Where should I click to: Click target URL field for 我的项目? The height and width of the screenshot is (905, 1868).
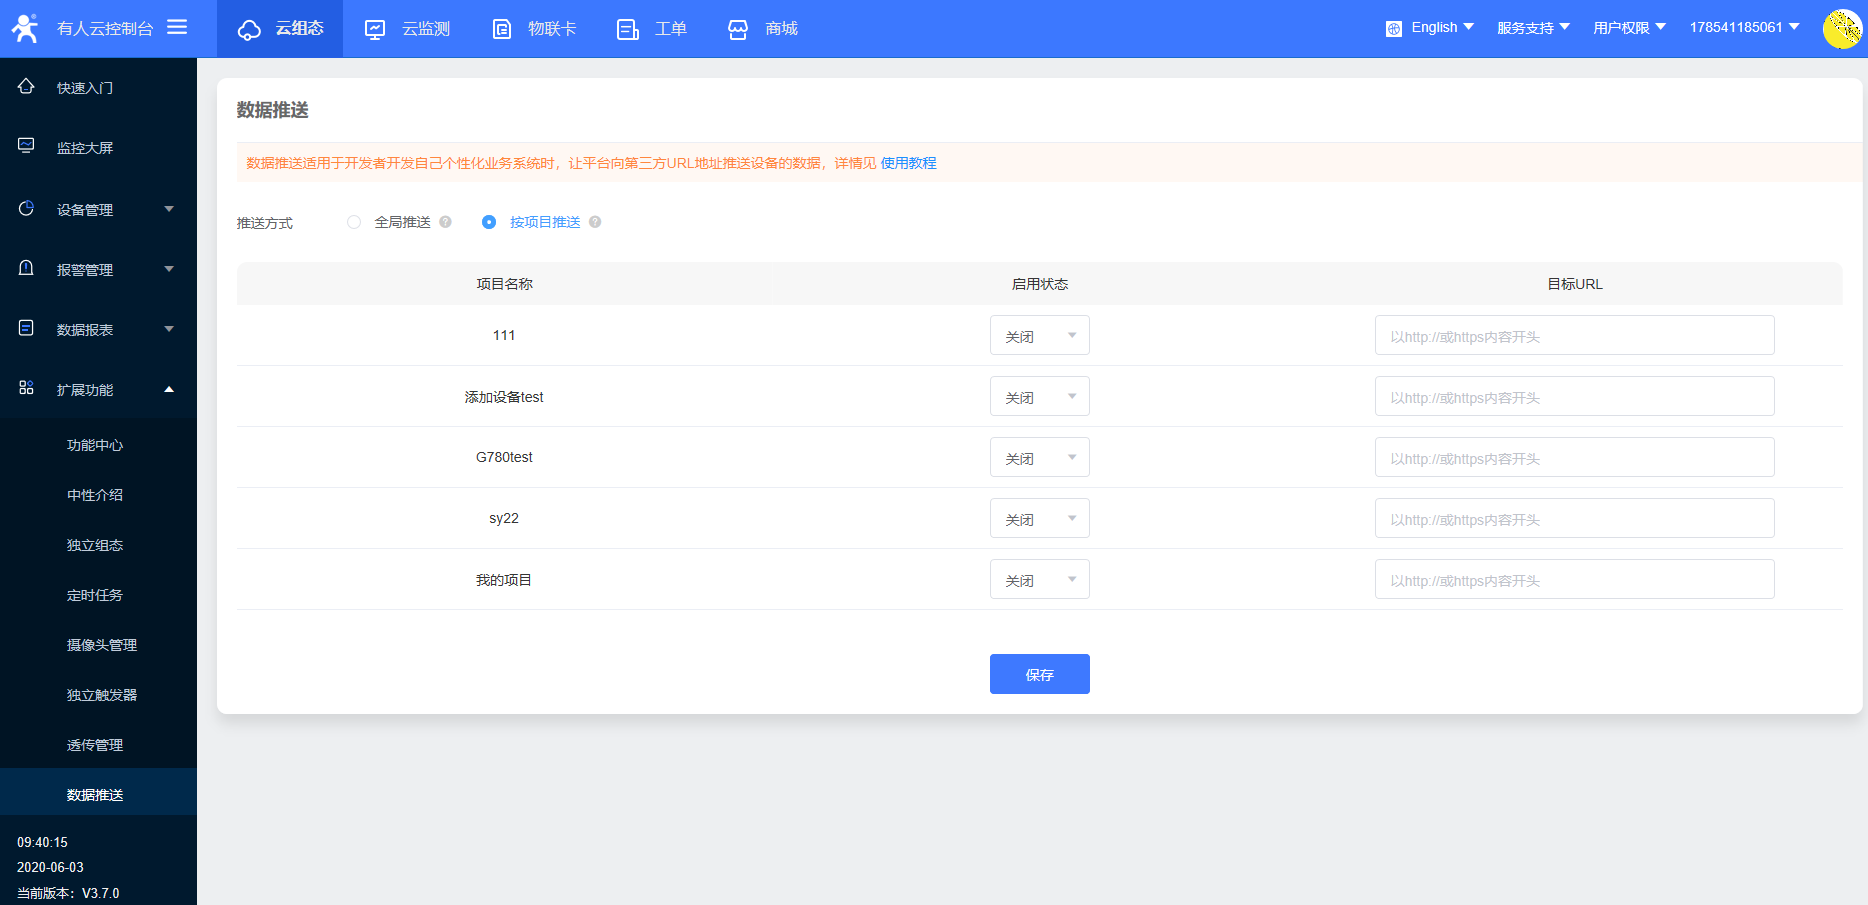[1575, 579]
